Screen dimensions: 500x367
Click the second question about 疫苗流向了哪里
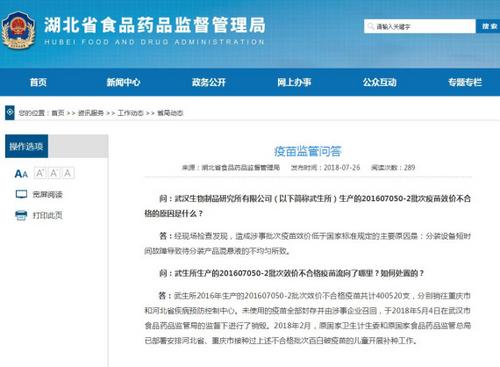291,273
